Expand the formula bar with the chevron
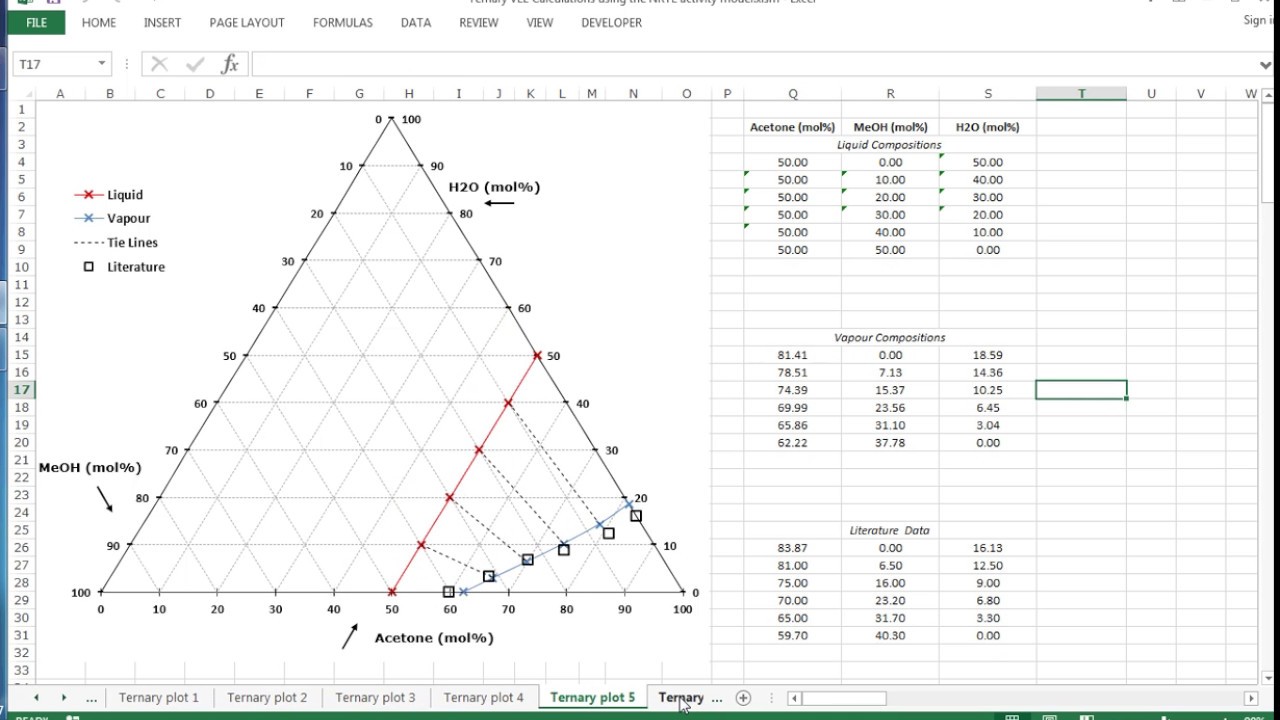The width and height of the screenshot is (1280, 720). [x=1266, y=65]
